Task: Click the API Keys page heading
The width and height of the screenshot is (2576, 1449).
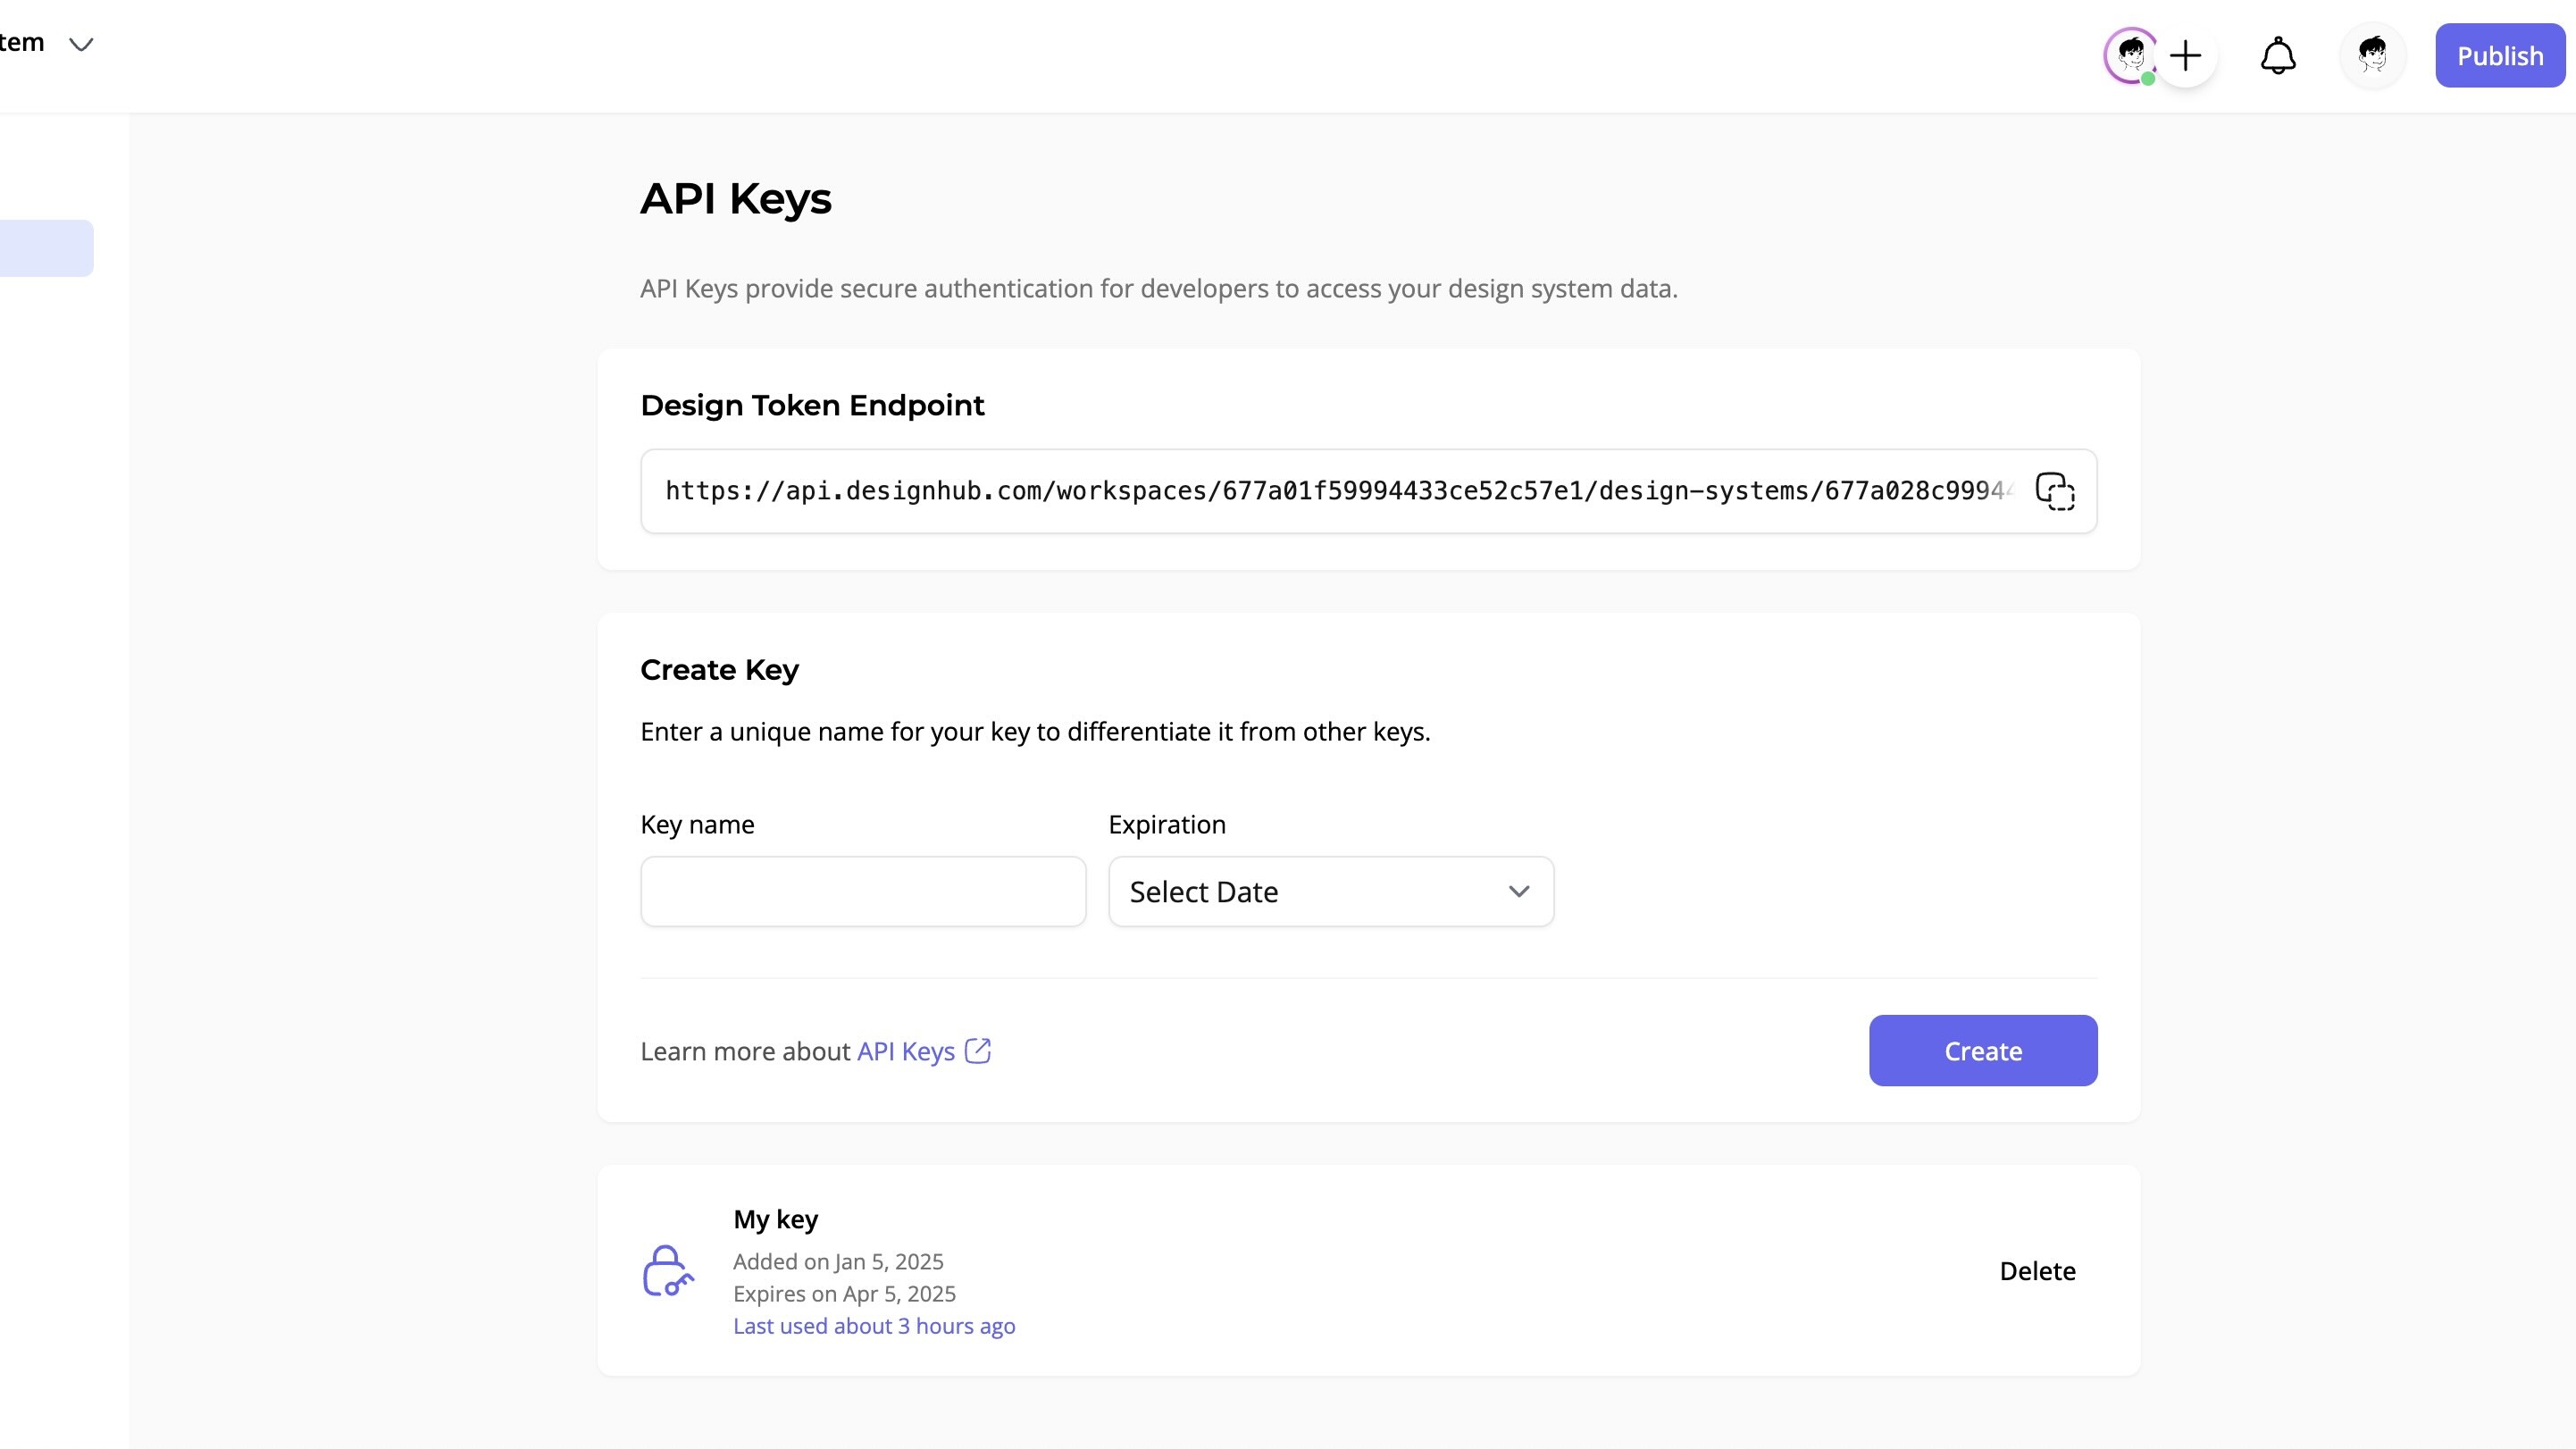Action: [x=736, y=198]
